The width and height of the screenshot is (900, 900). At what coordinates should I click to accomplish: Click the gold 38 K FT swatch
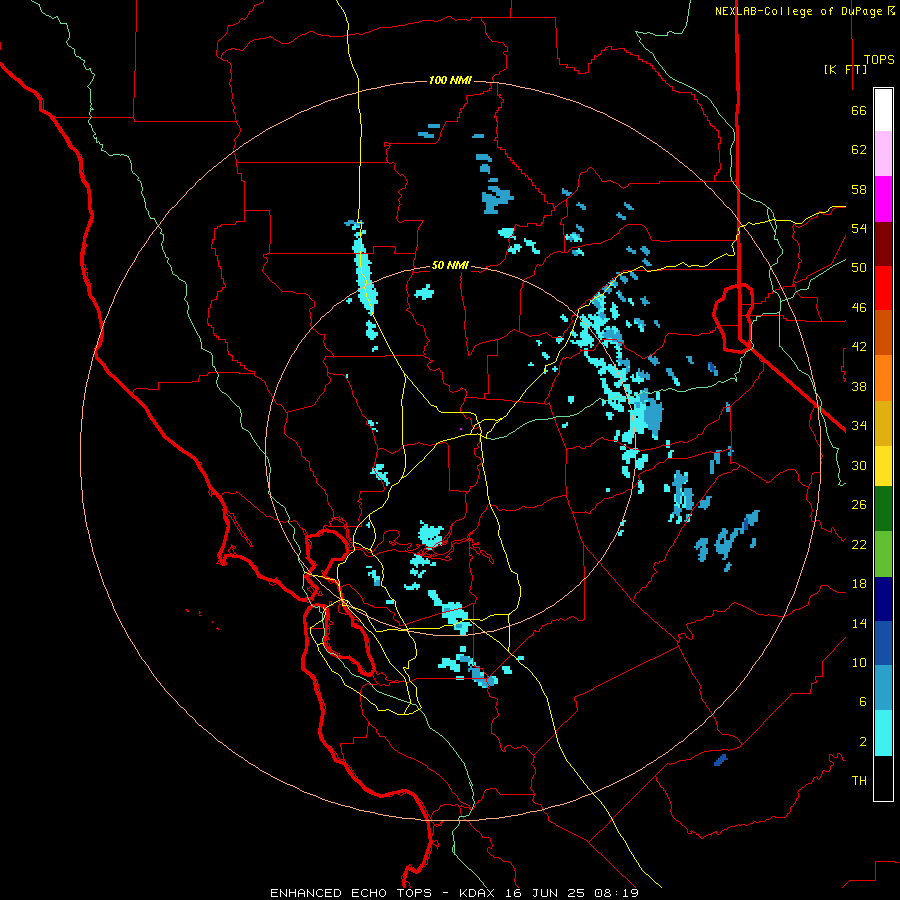click(883, 423)
